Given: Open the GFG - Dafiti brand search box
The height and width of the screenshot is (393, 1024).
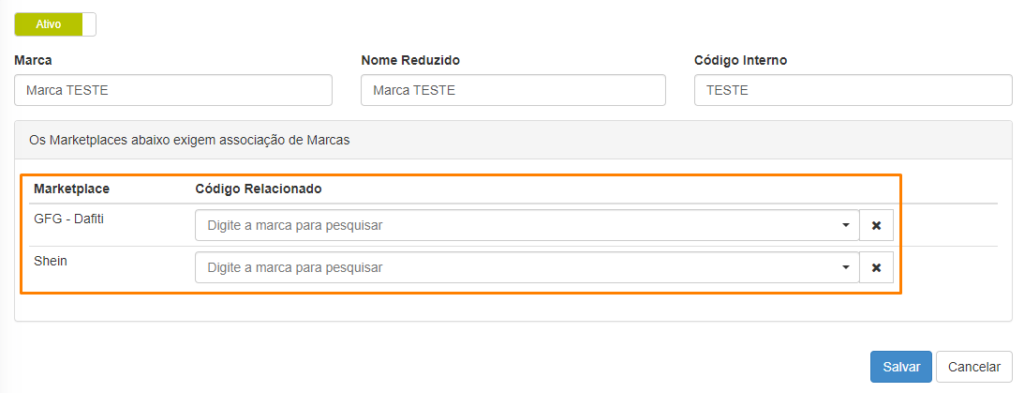Looking at the screenshot, I should [x=527, y=225].
